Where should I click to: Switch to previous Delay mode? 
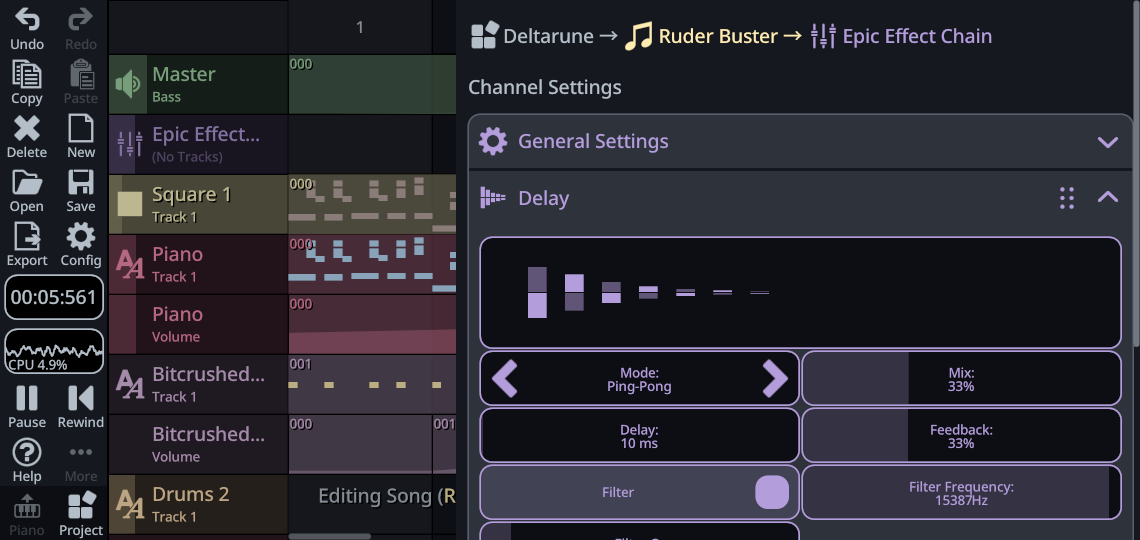tap(505, 379)
